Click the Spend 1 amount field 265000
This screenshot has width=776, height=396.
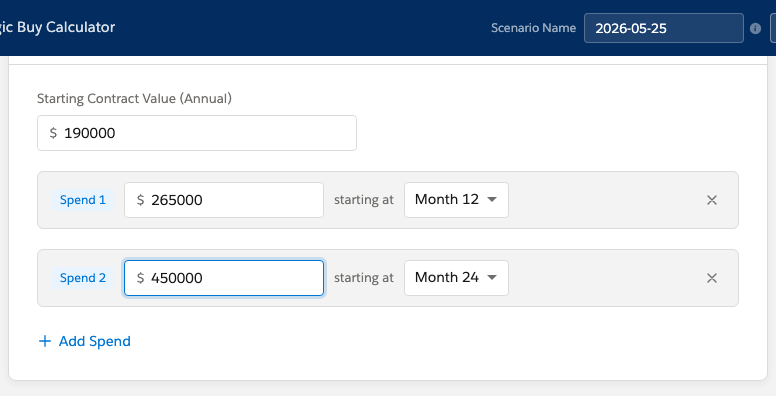[224, 200]
